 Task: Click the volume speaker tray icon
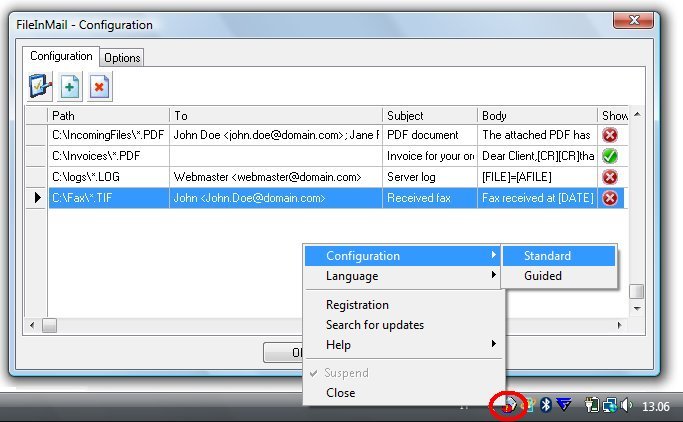coord(626,405)
